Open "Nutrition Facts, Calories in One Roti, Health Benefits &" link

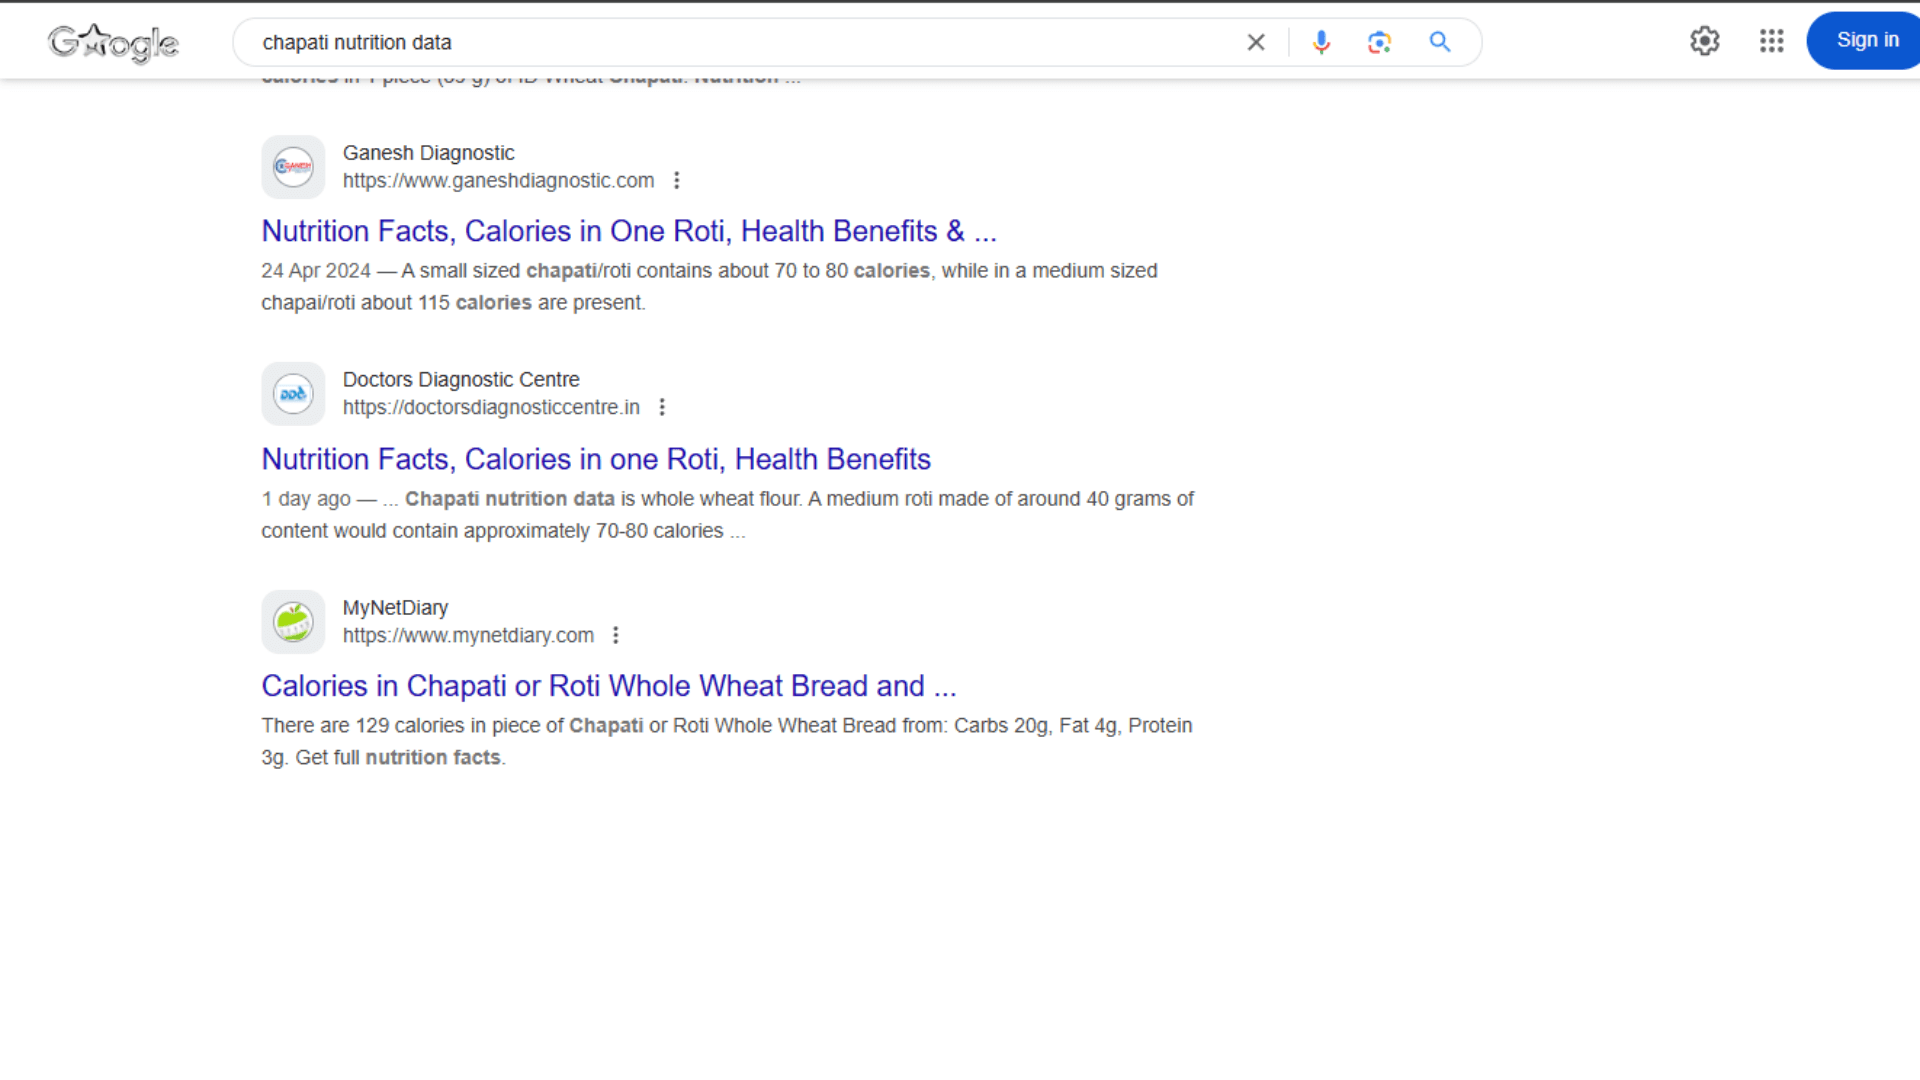628,231
